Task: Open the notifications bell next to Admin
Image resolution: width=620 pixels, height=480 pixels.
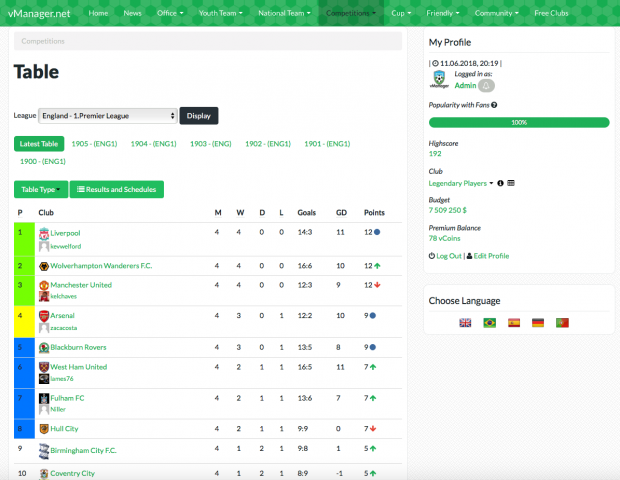Action: tap(486, 85)
